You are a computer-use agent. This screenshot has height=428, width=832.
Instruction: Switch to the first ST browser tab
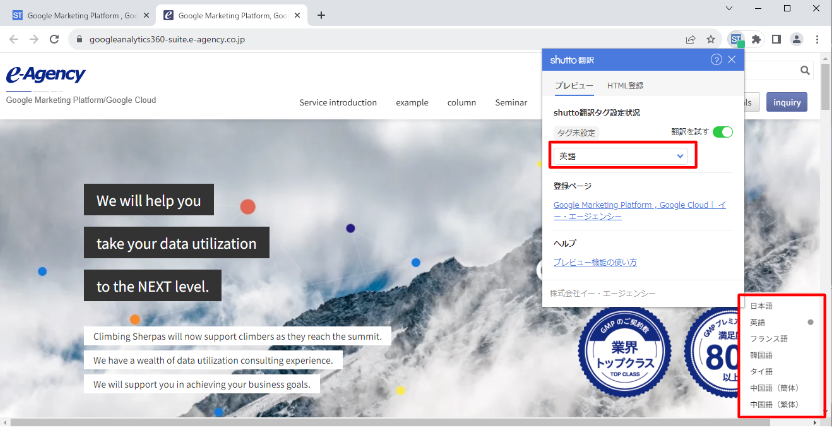pos(81,15)
